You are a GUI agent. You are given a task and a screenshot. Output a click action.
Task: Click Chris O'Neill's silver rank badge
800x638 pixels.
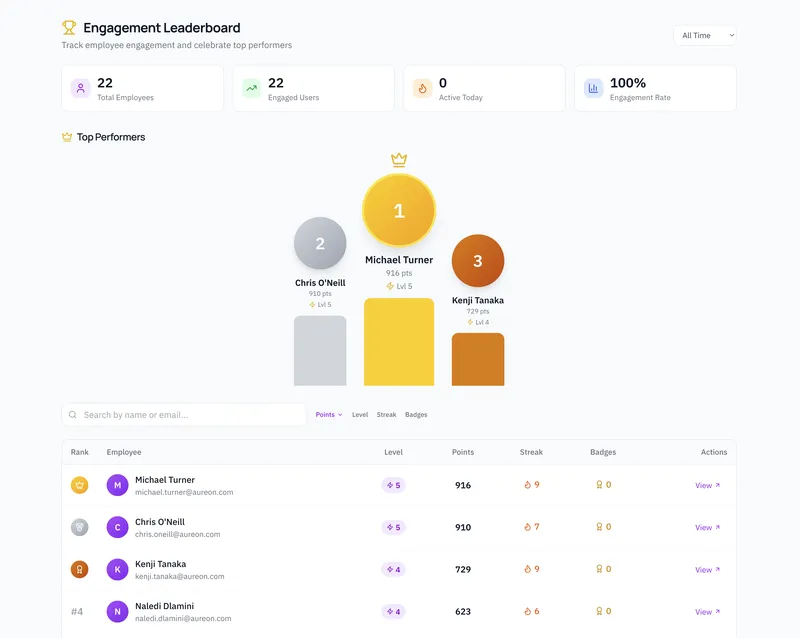point(80,527)
